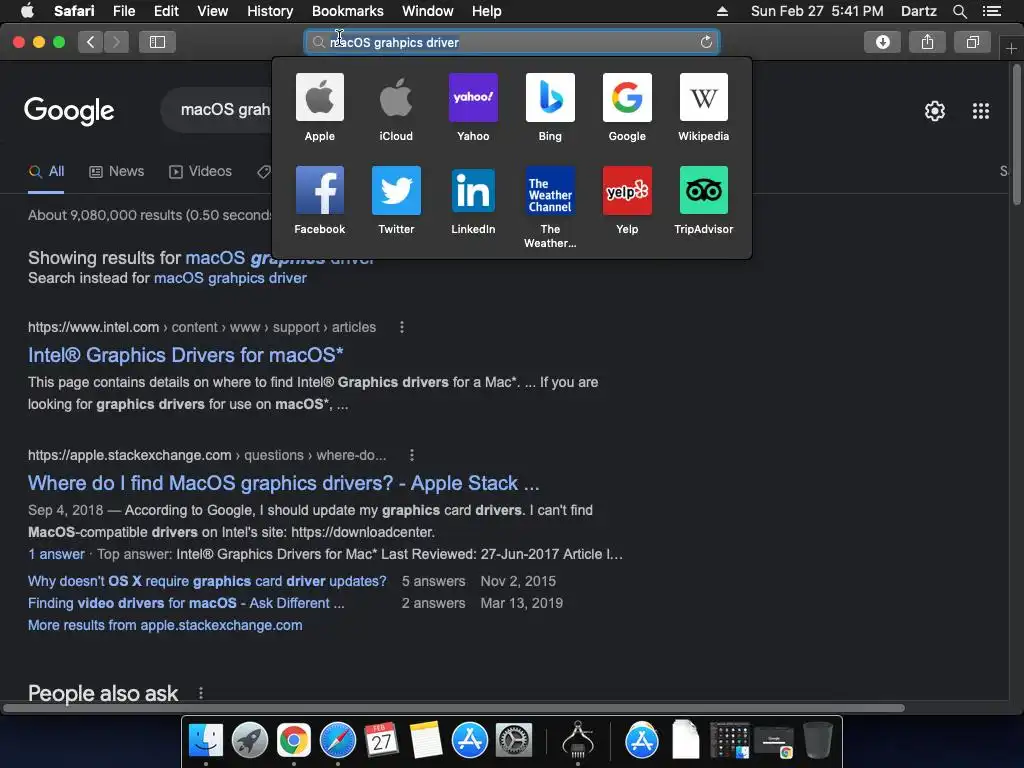Screen dimensions: 1024x768
Task: Open the iCloud favorite tile
Action: [x=396, y=97]
